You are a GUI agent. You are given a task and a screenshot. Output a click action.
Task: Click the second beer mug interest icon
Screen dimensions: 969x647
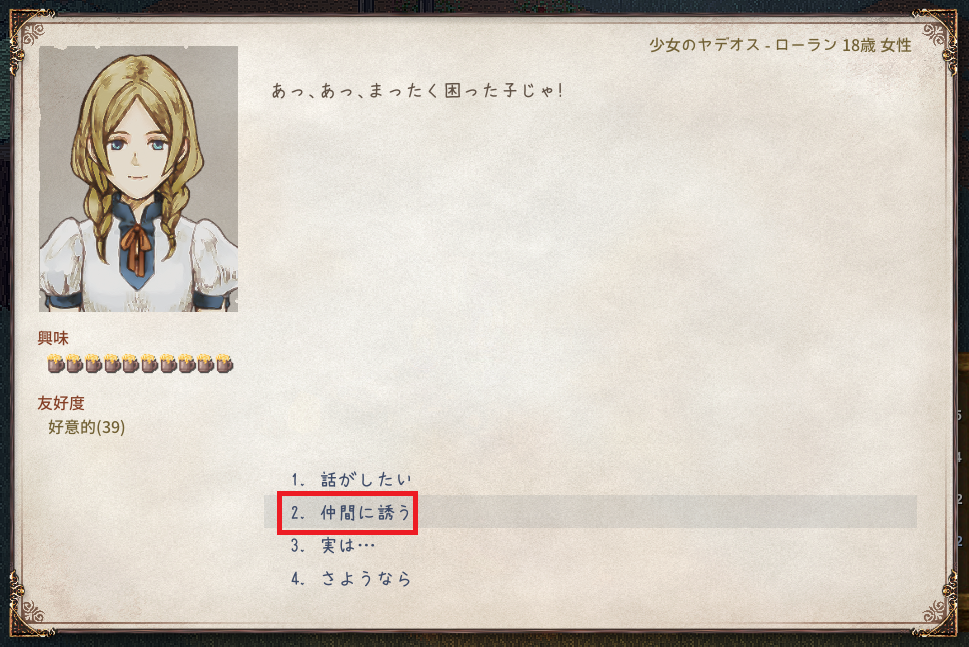click(x=75, y=363)
